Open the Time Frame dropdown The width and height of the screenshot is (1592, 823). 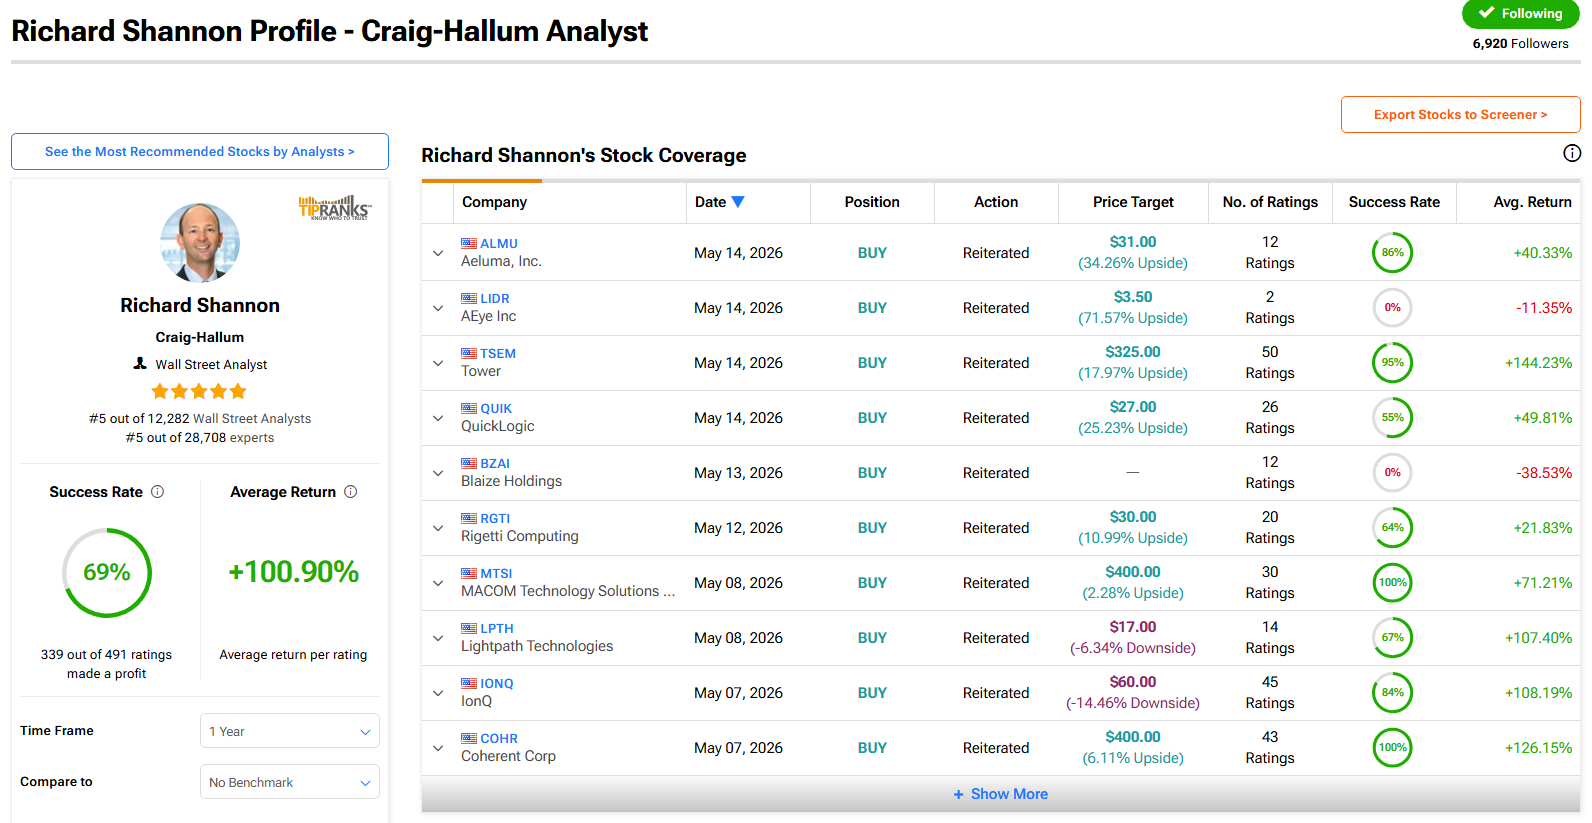(x=290, y=731)
